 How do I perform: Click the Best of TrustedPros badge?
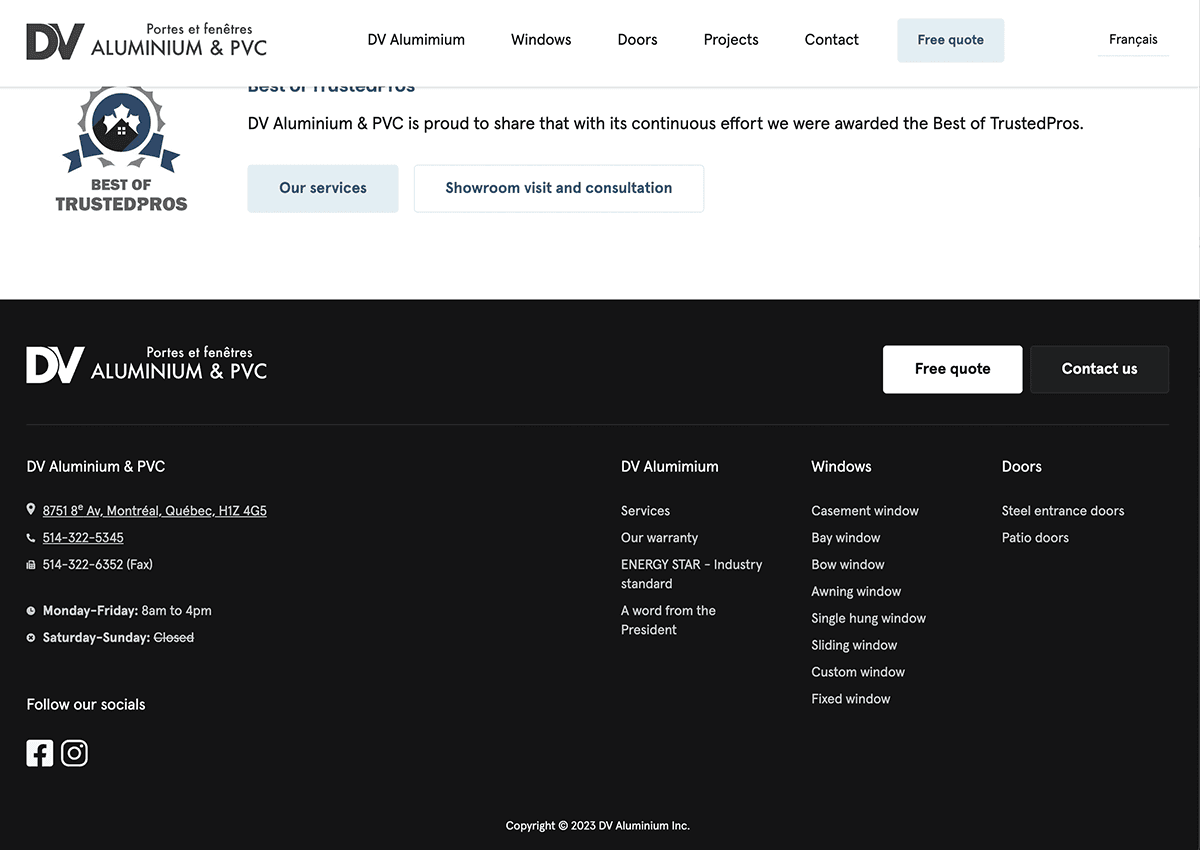tap(121, 149)
